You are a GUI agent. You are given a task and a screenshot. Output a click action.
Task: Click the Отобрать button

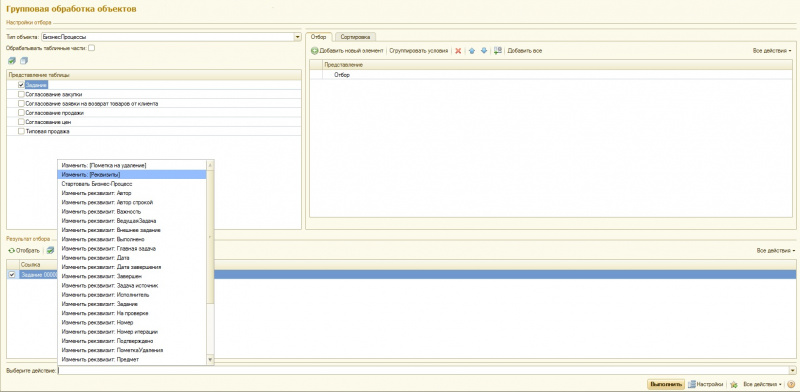click(24, 251)
